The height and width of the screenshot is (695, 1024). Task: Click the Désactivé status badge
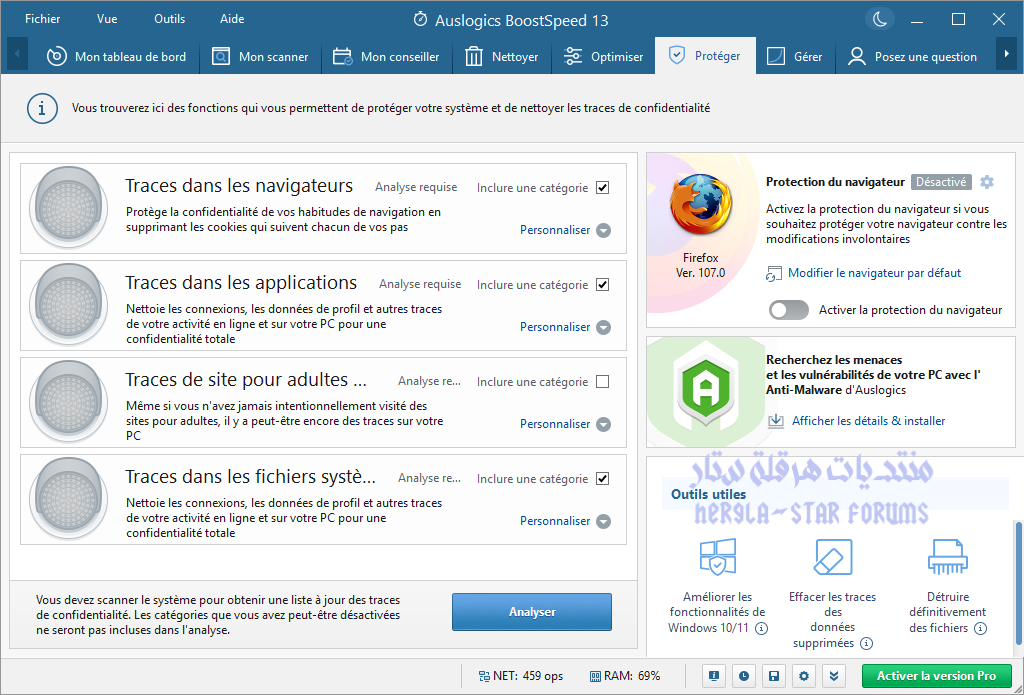point(941,182)
